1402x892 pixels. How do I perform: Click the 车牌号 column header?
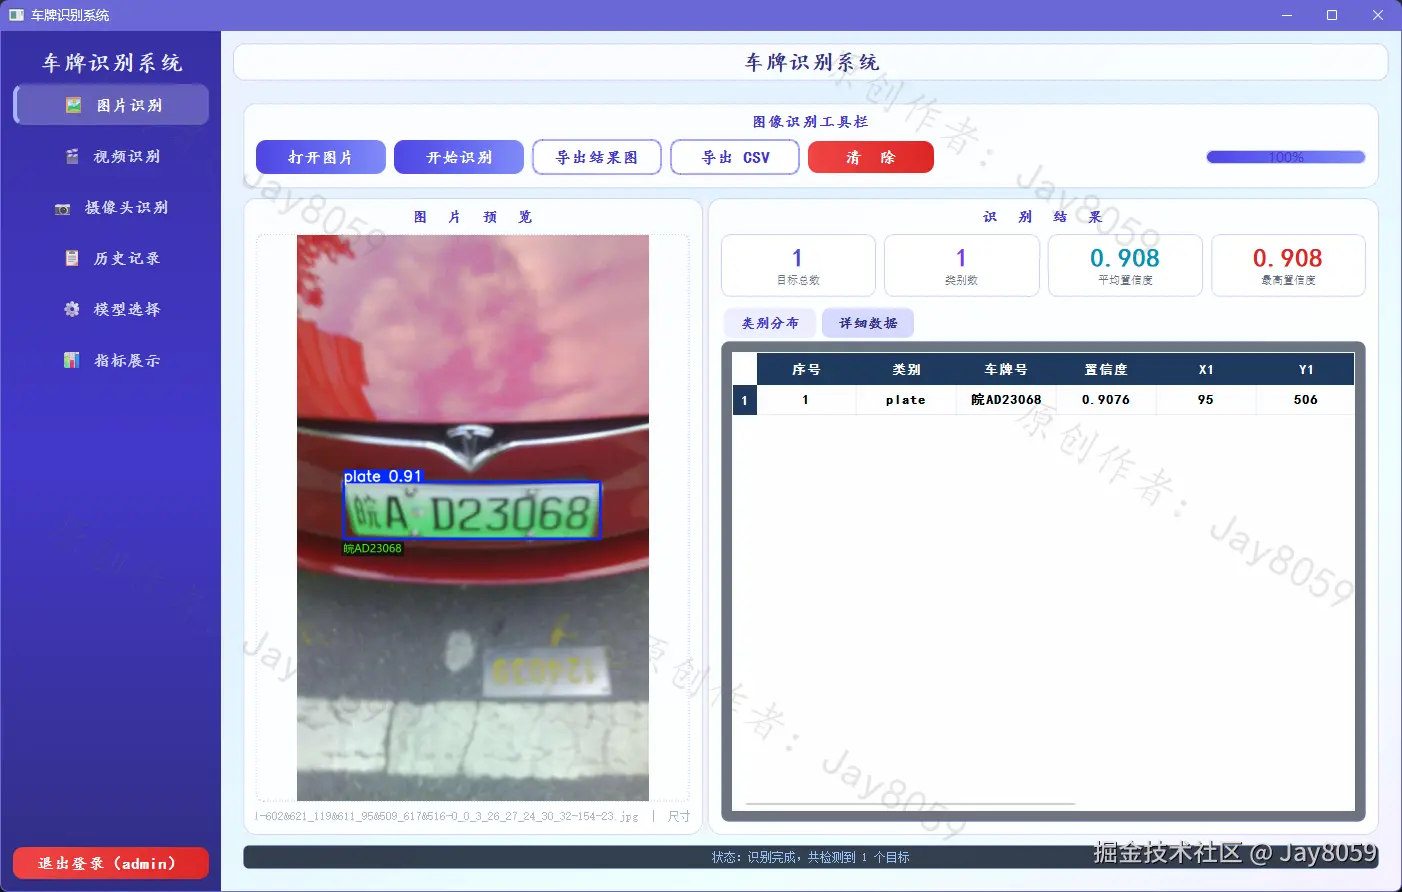(x=1006, y=369)
